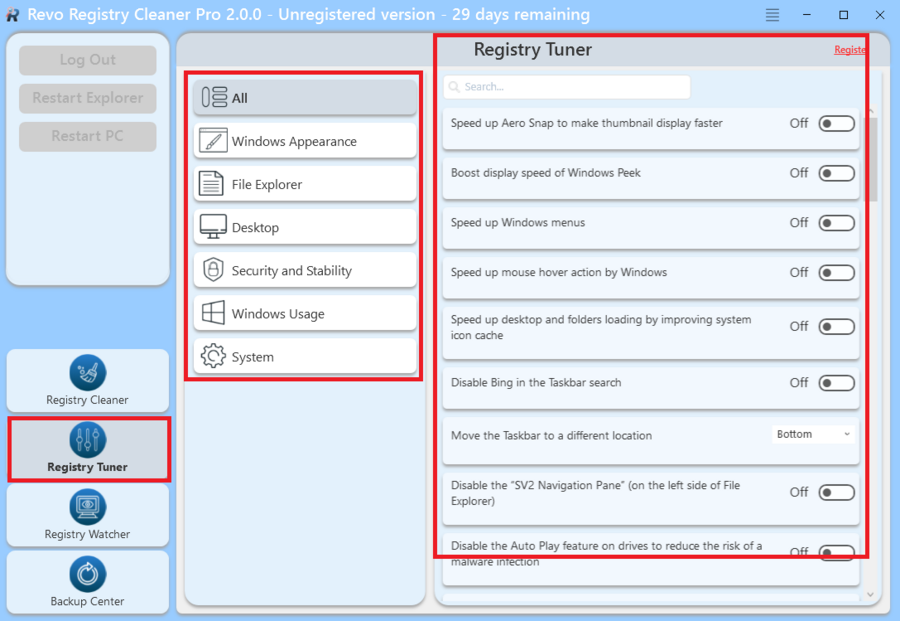Turn on Disable Bing in Taskbar search
The image size is (900, 621).
click(x=836, y=383)
